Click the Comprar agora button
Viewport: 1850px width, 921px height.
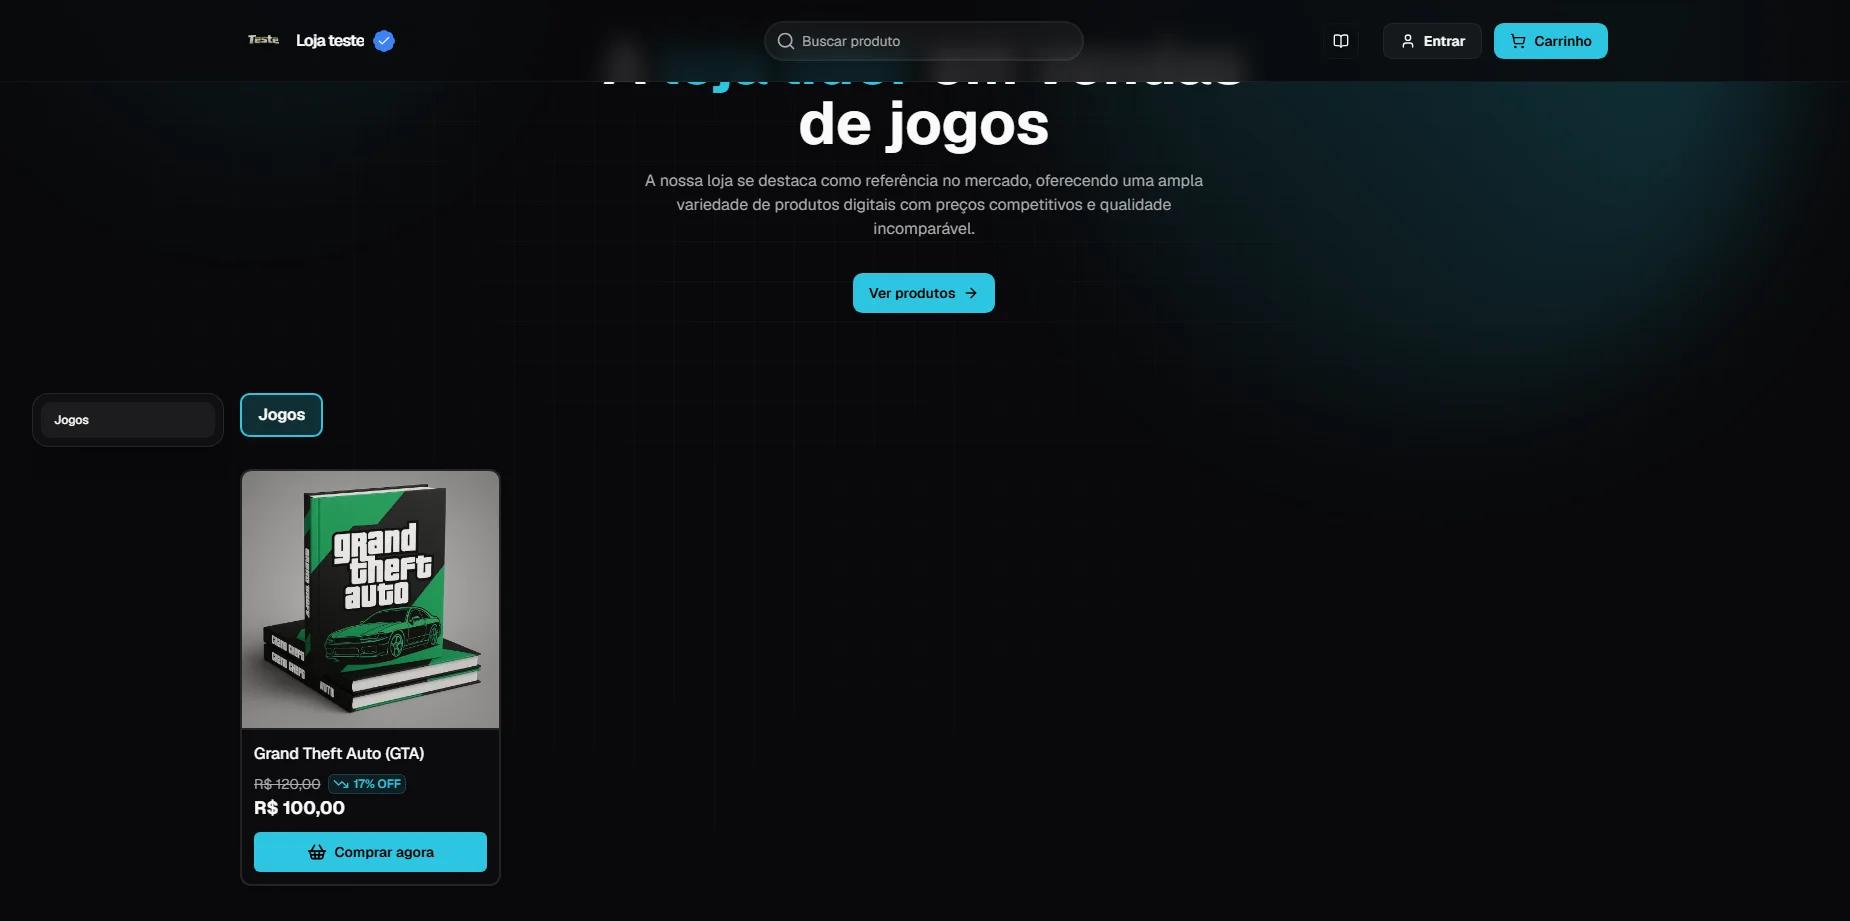(x=370, y=852)
